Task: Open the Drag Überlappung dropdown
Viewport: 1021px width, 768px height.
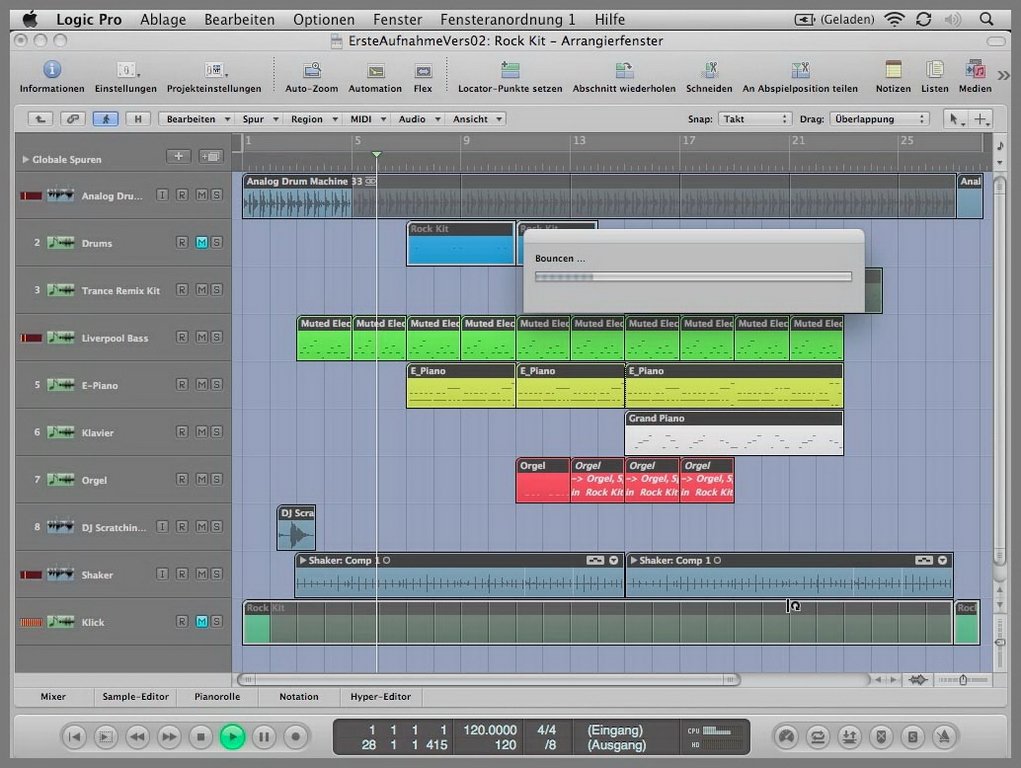Action: pos(878,119)
